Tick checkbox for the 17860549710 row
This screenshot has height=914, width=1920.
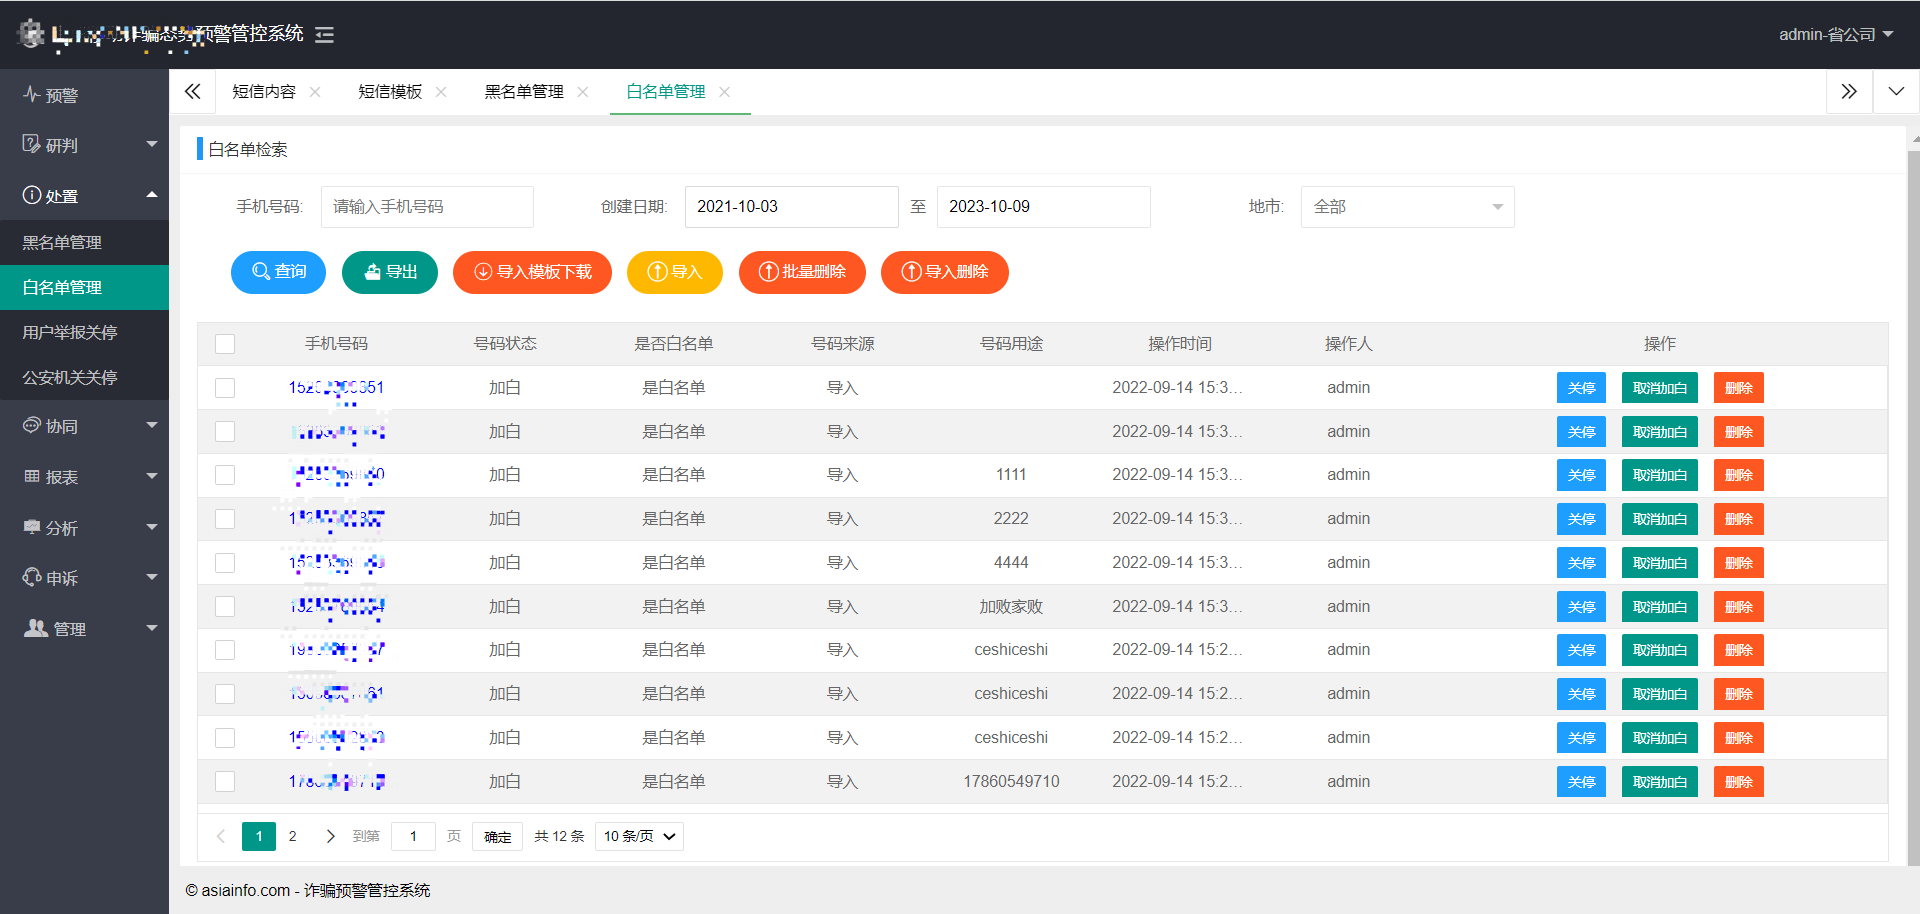pyautogui.click(x=225, y=782)
